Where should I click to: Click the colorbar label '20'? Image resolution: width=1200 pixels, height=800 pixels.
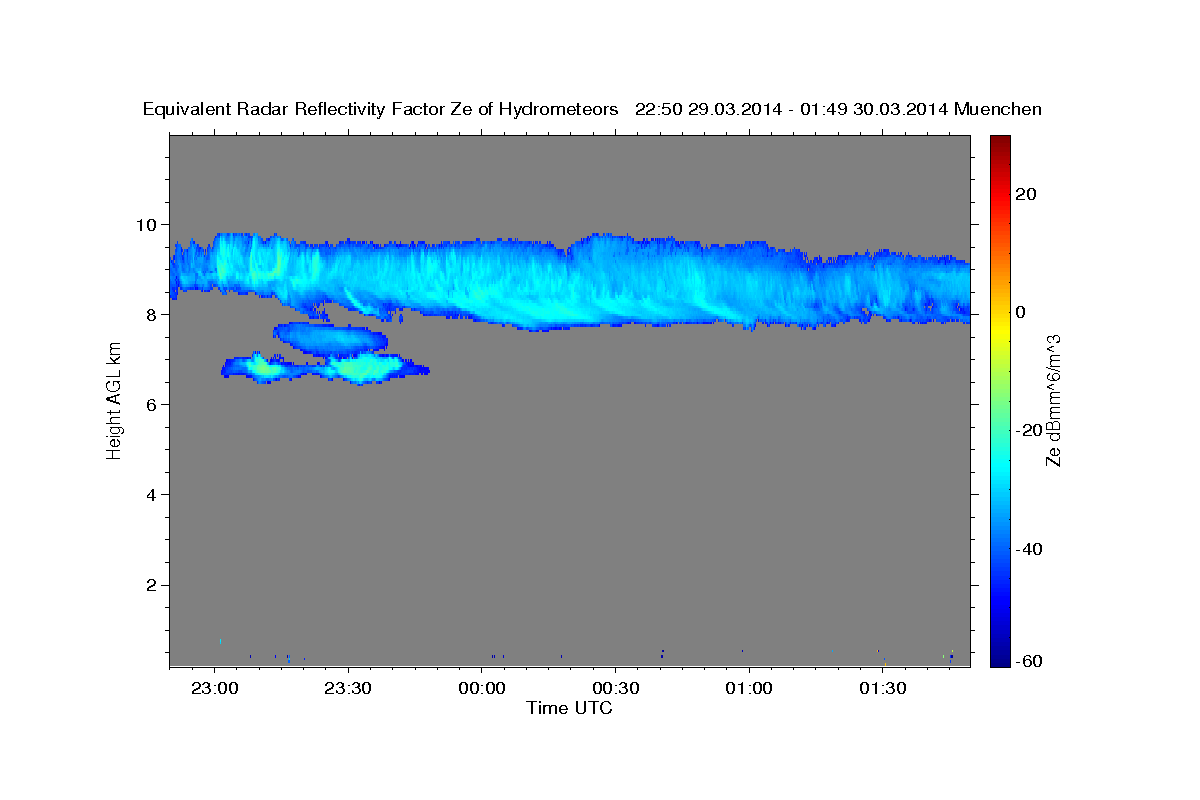pos(1026,194)
